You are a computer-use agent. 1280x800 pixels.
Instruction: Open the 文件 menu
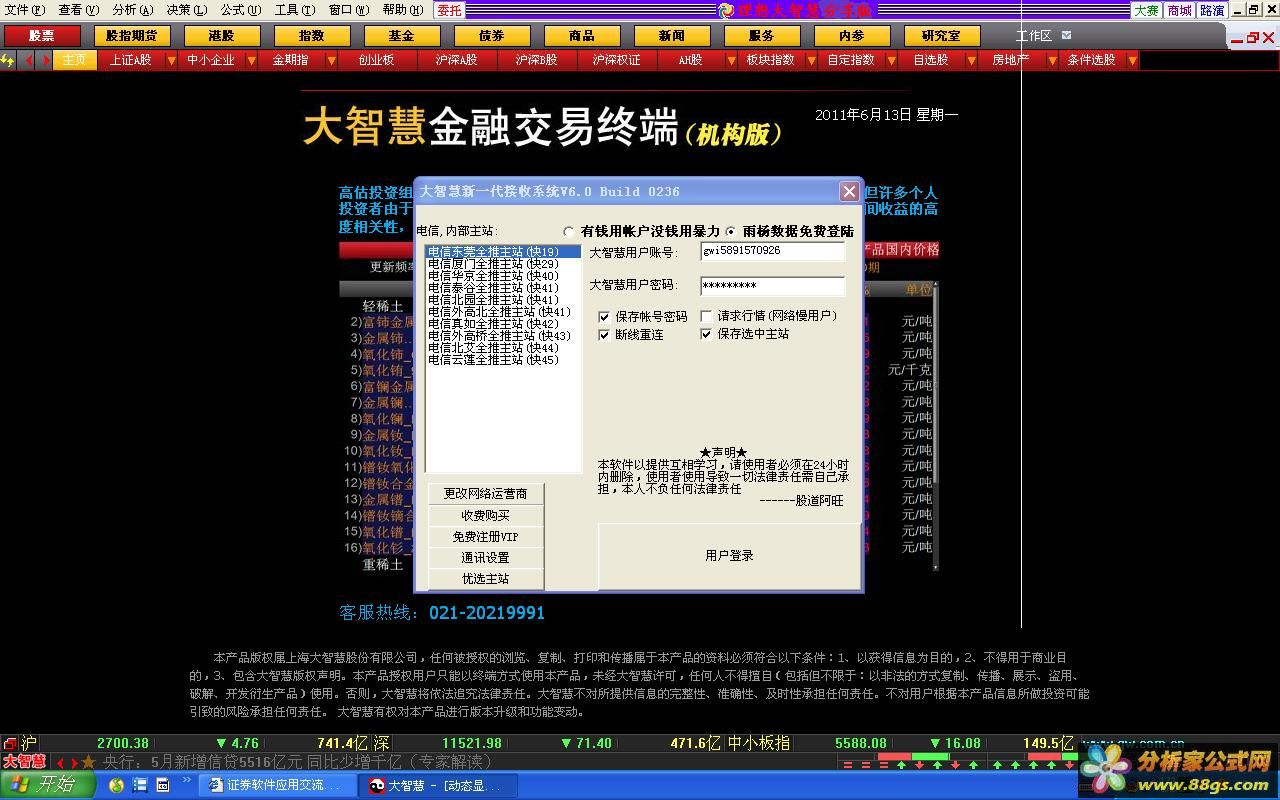(x=25, y=10)
